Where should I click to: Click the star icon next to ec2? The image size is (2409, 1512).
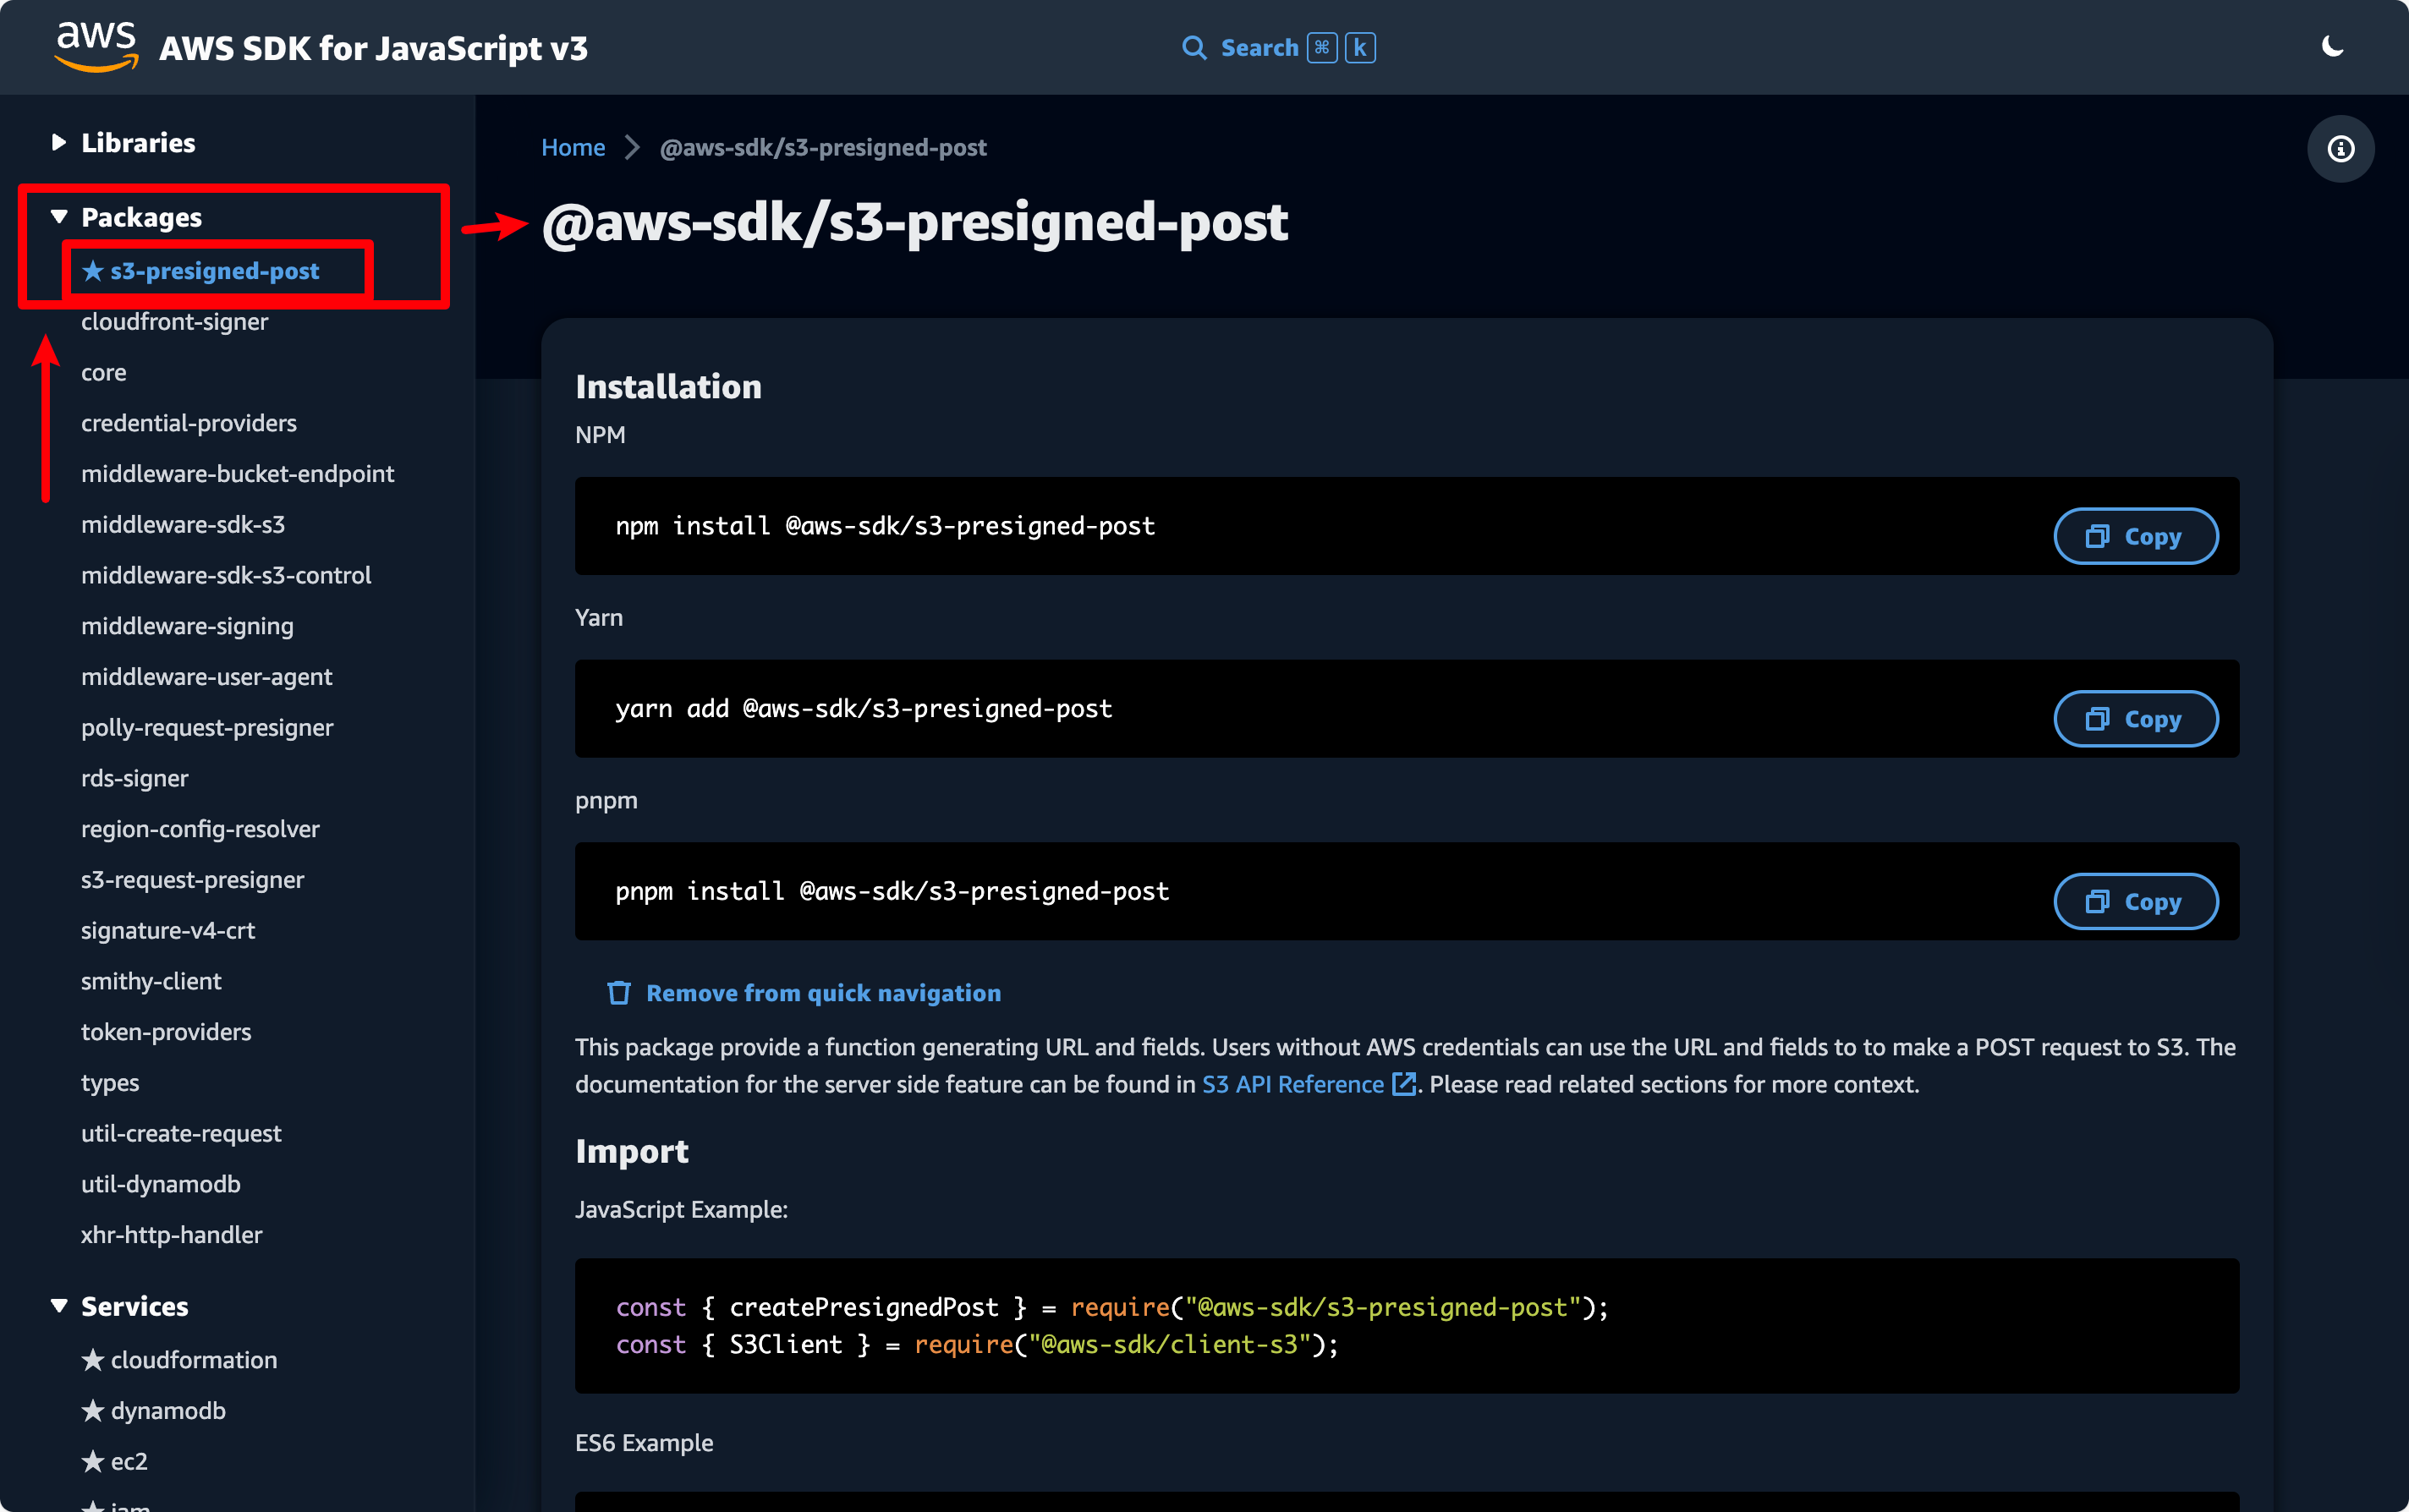(x=93, y=1462)
